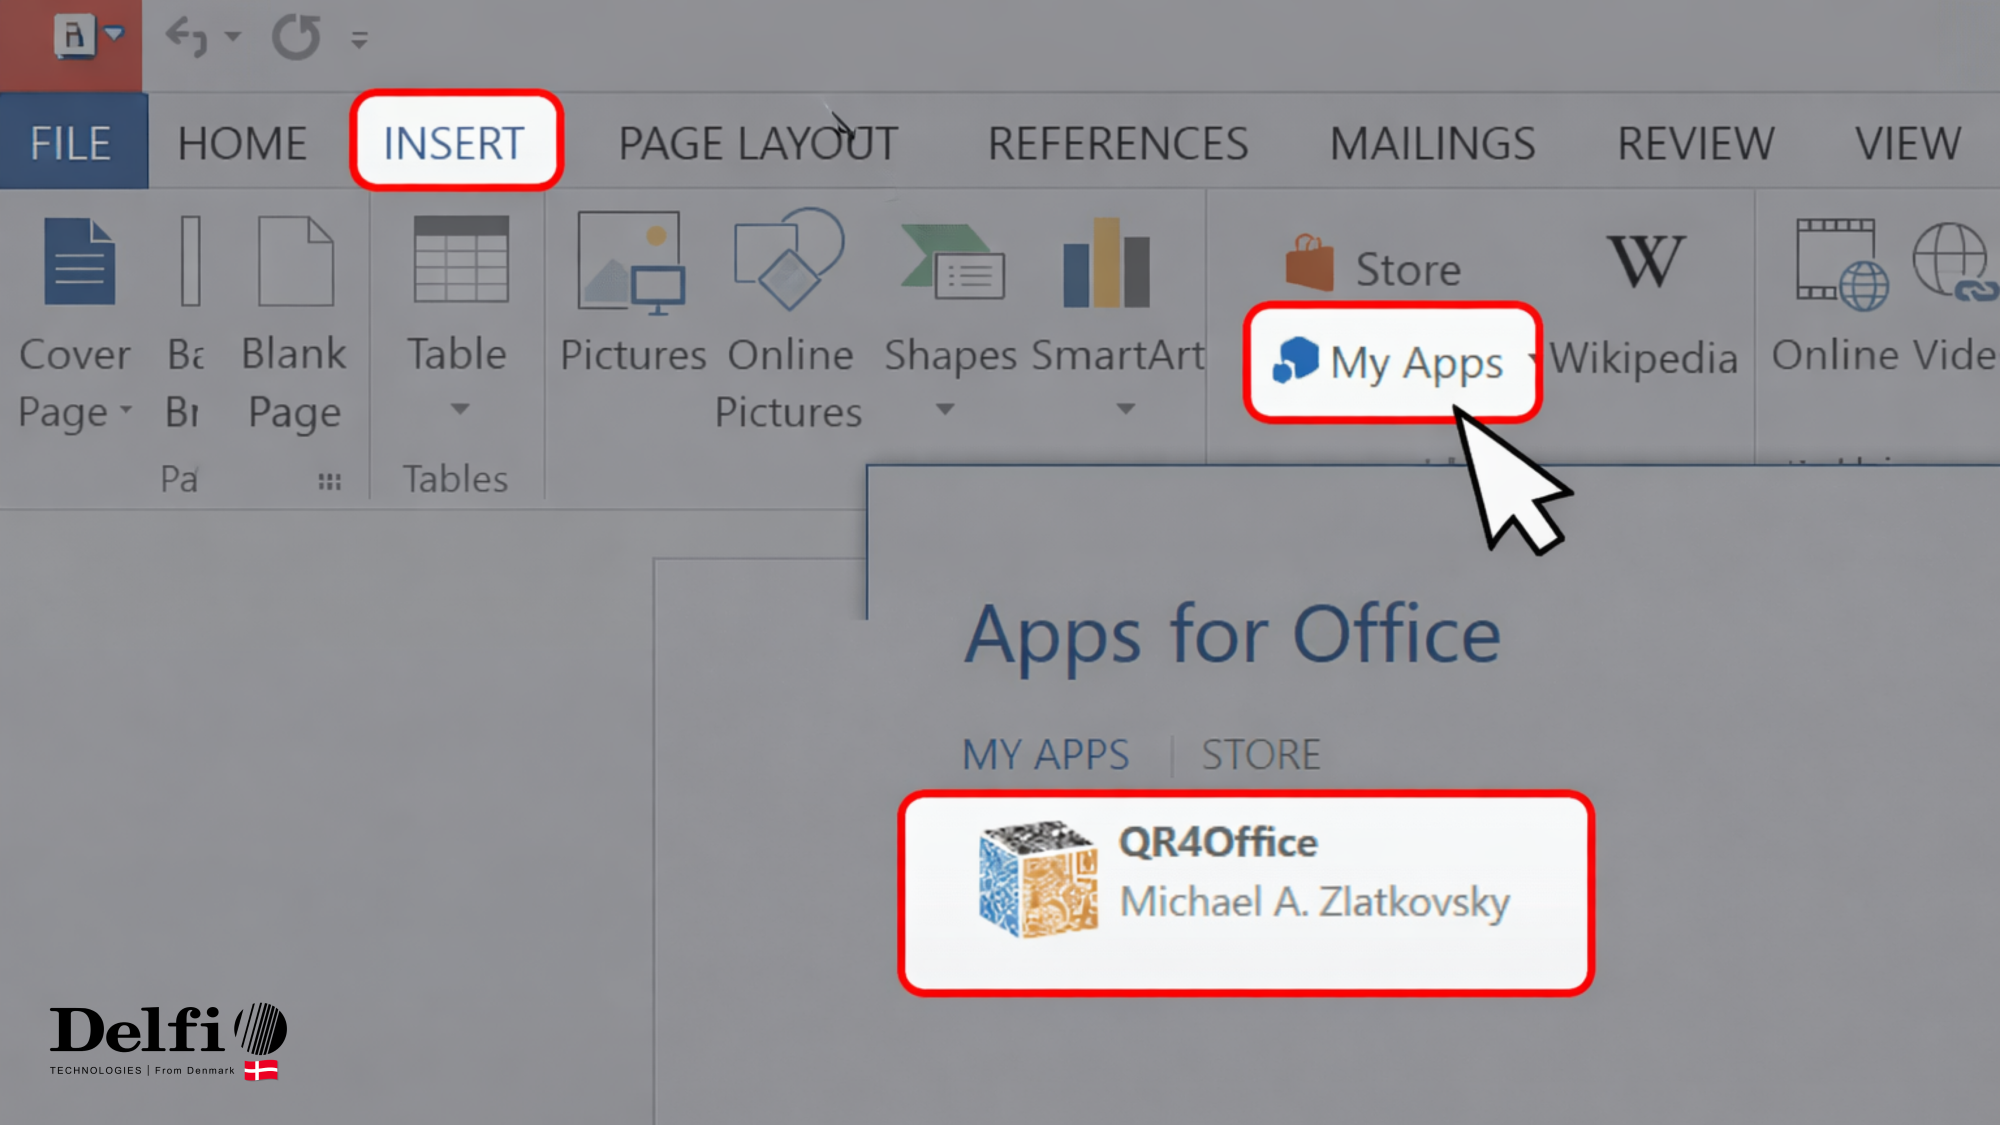Click the Table grid icon

tap(461, 260)
